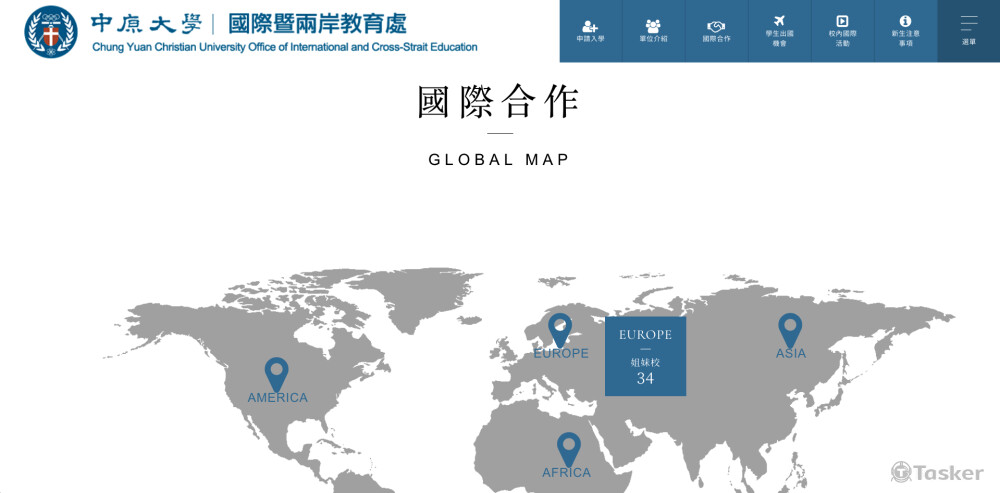Click the Chung Yuan University crest logo

(x=50, y=32)
